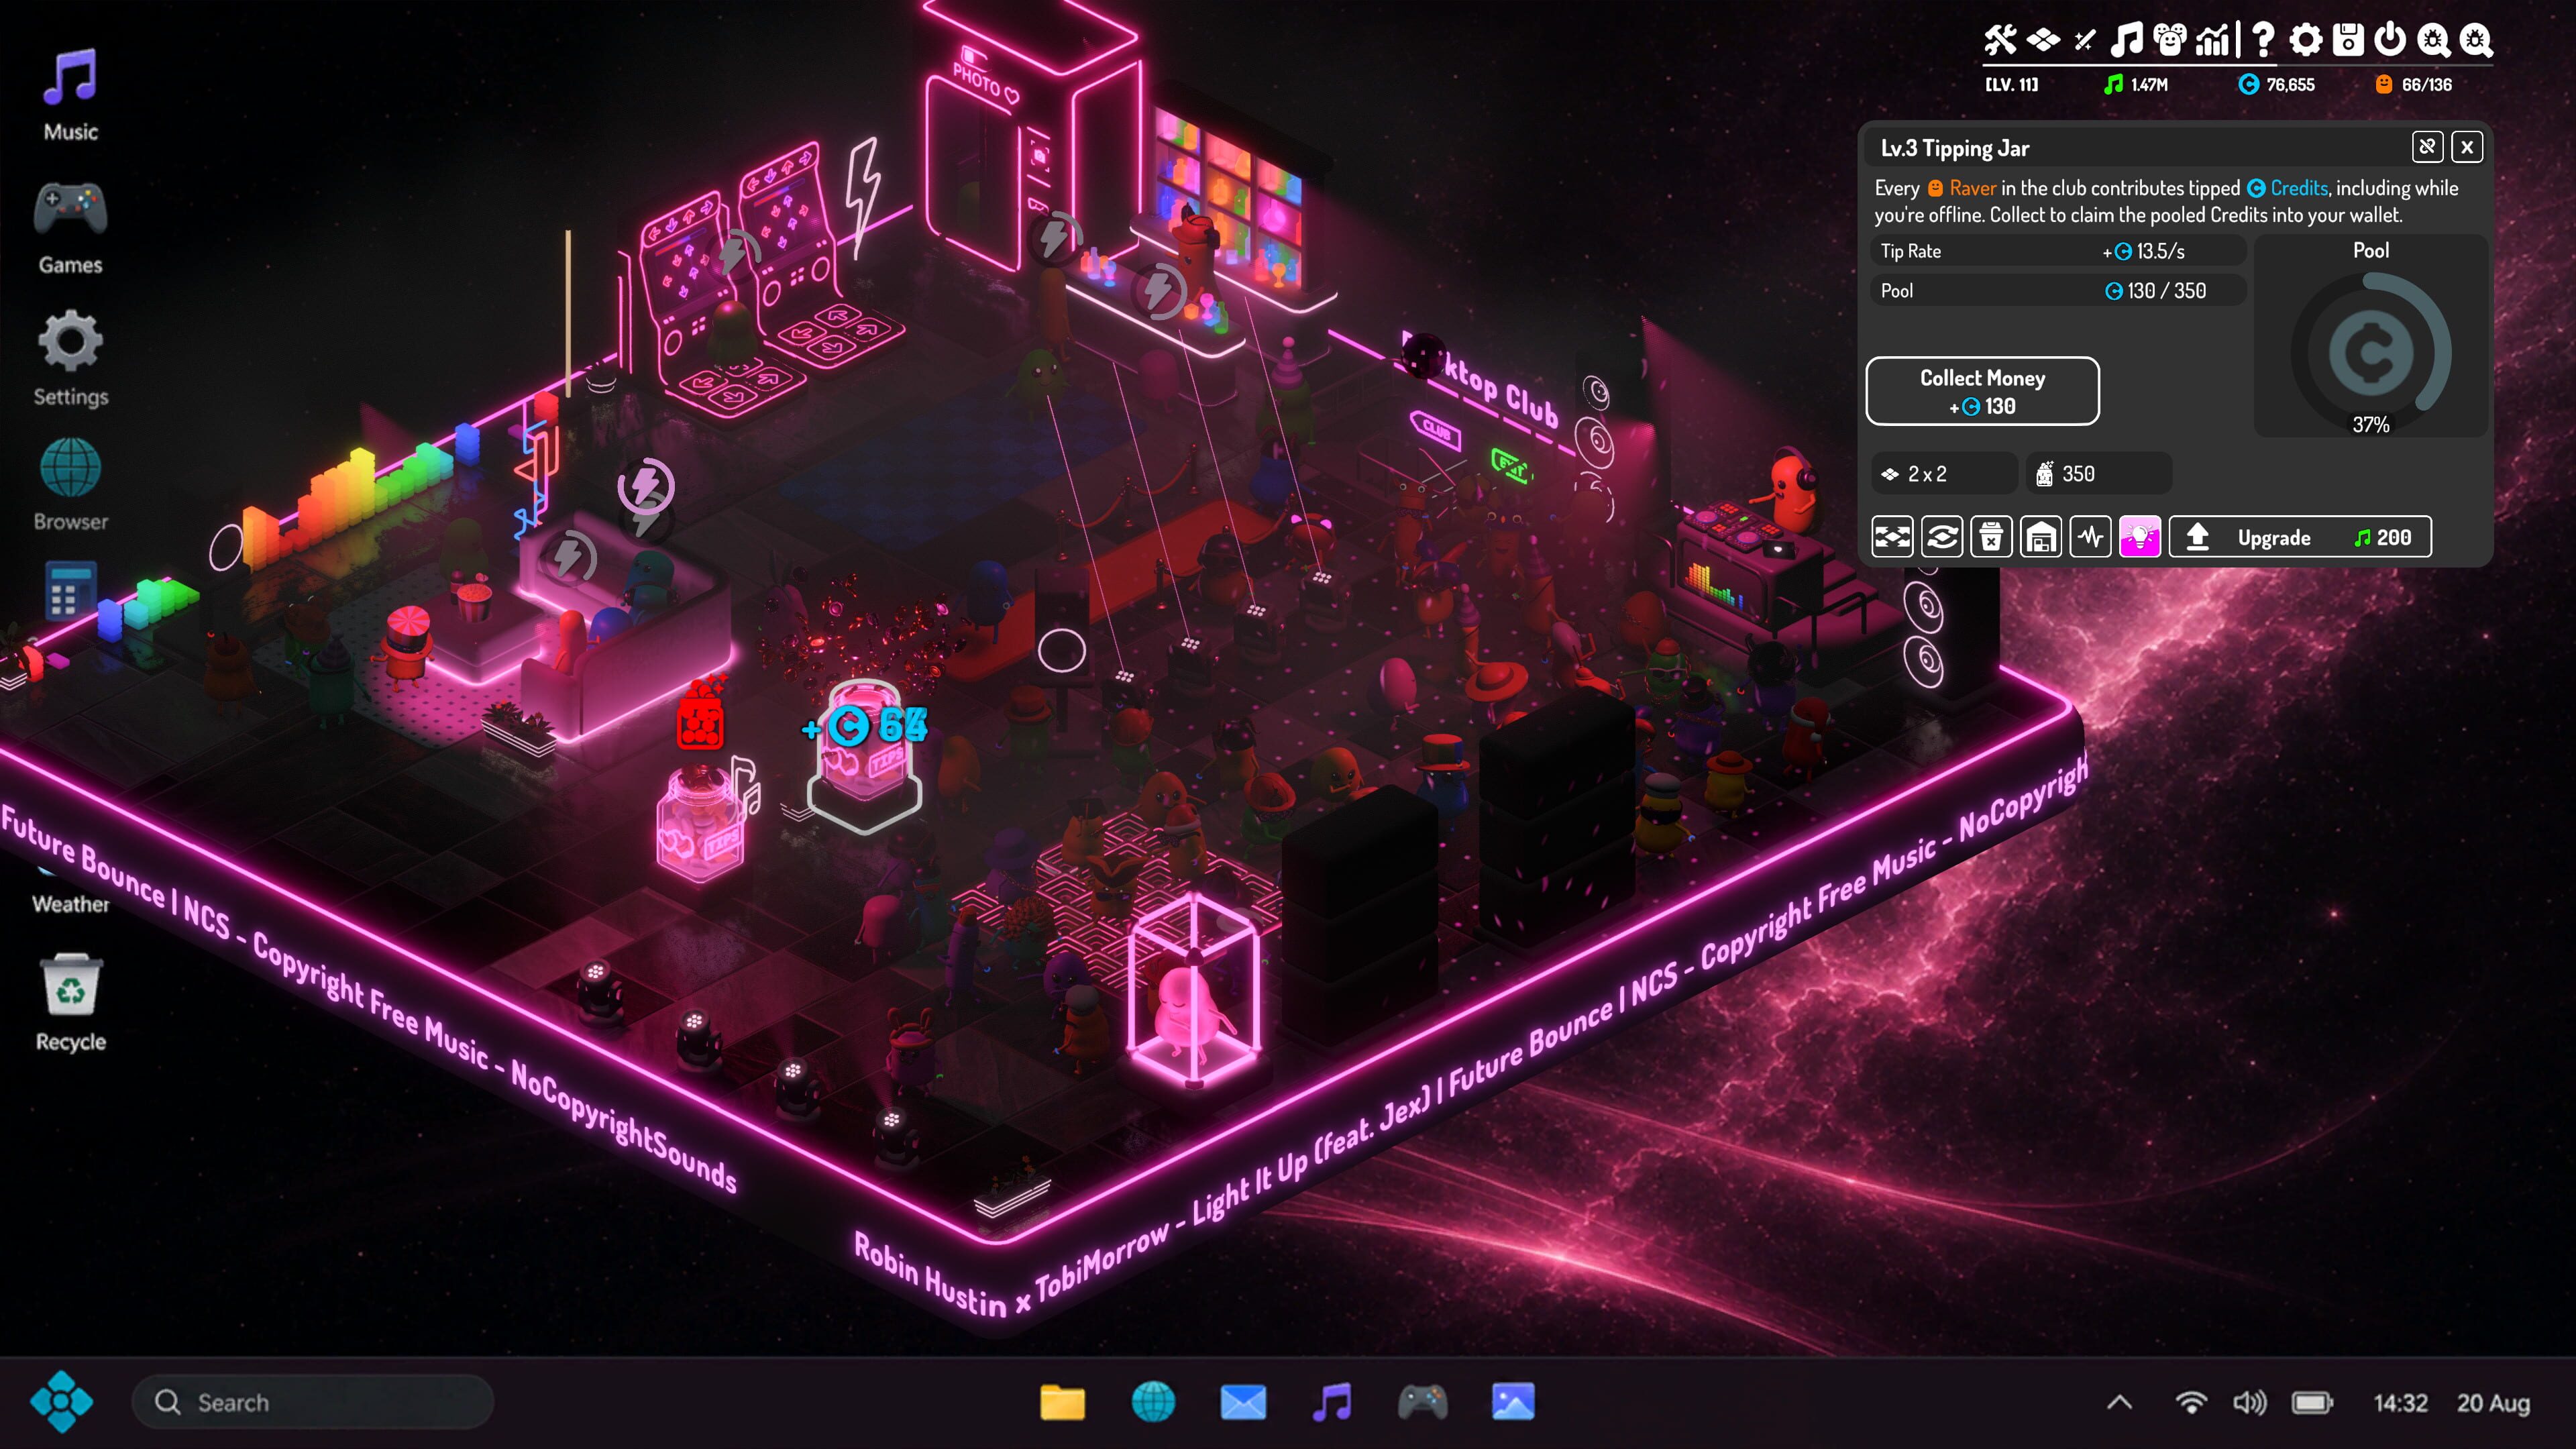Close the Lv.3 Tipping Jar panel
The height and width of the screenshot is (1449, 2576).
point(2467,147)
